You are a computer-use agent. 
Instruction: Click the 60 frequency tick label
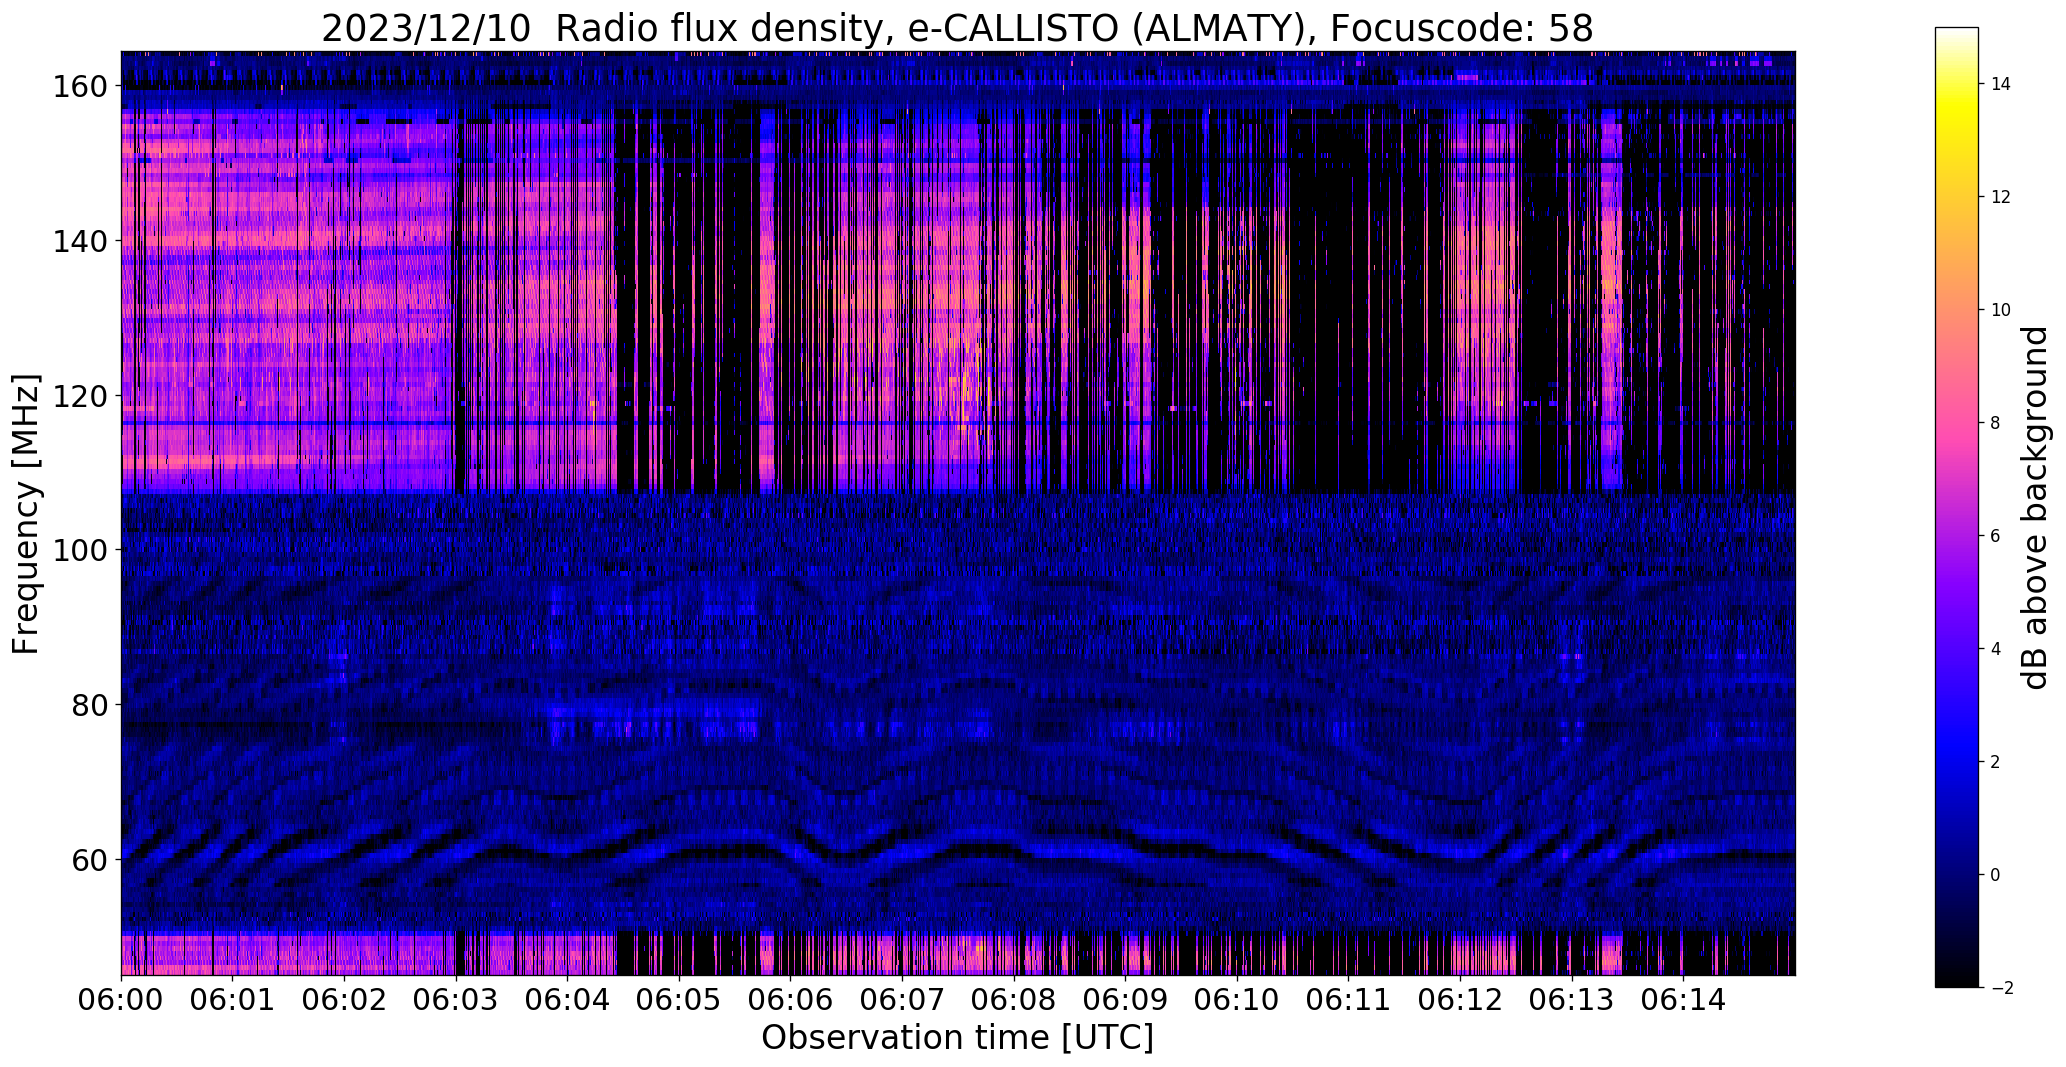point(89,859)
